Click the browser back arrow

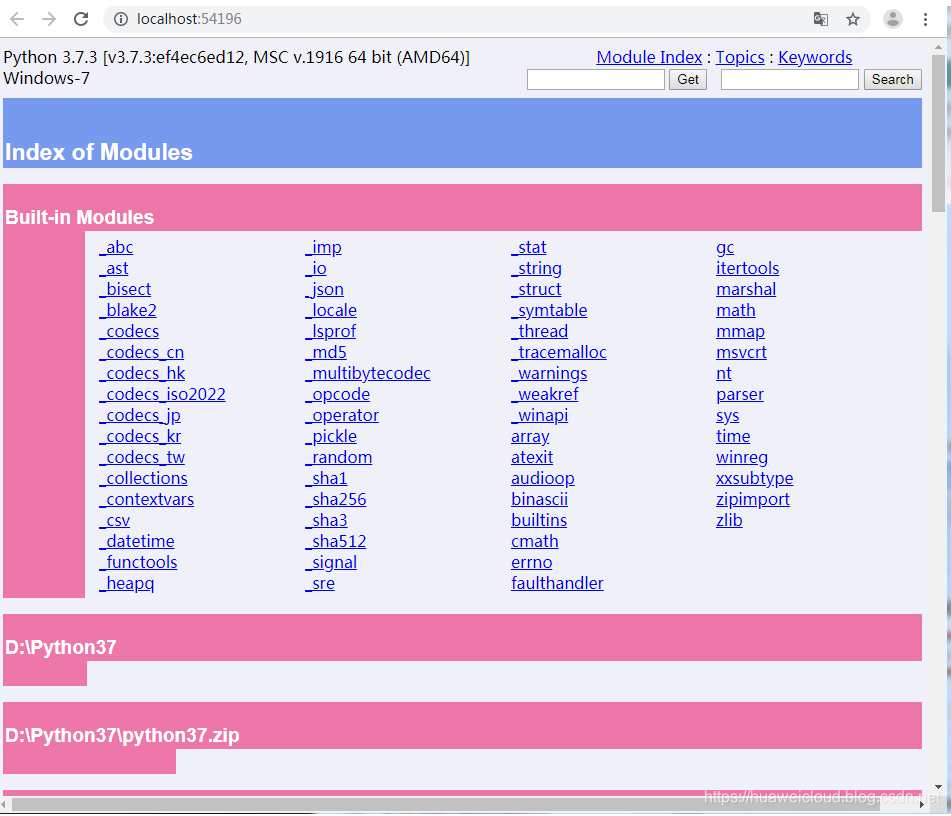click(x=17, y=19)
